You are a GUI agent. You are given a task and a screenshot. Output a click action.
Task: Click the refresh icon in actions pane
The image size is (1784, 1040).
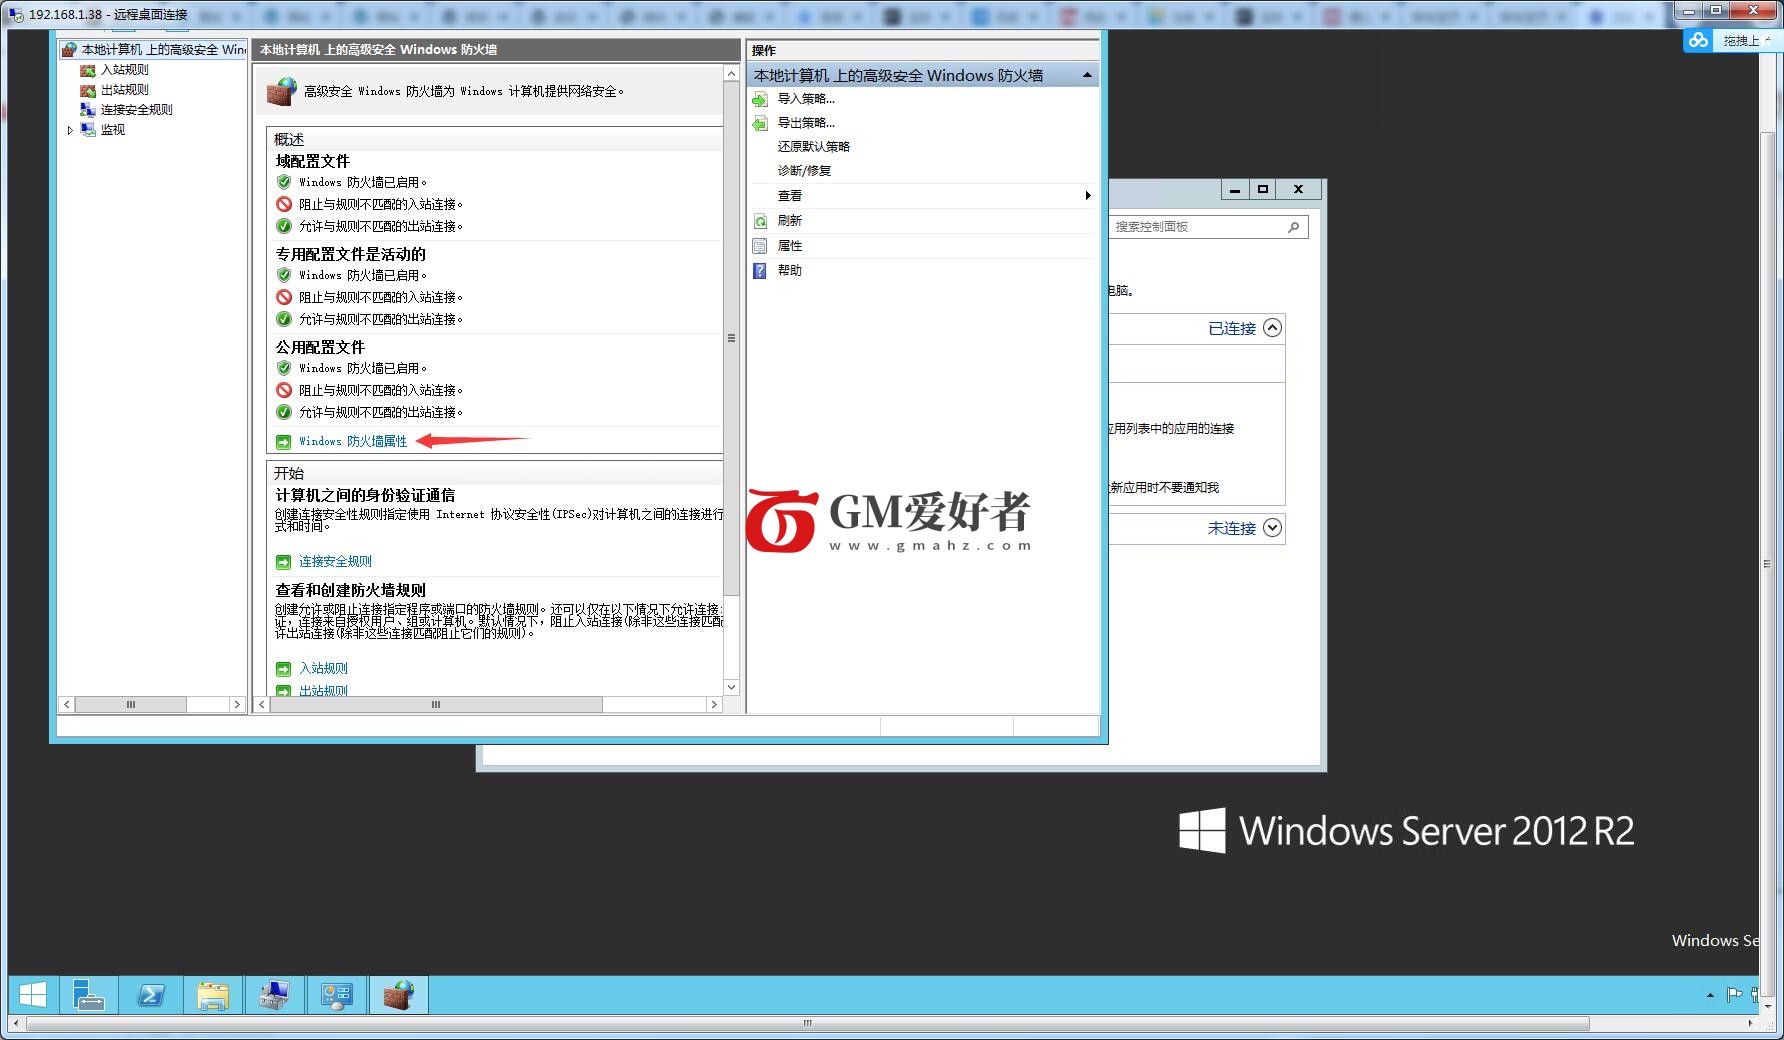click(x=760, y=221)
